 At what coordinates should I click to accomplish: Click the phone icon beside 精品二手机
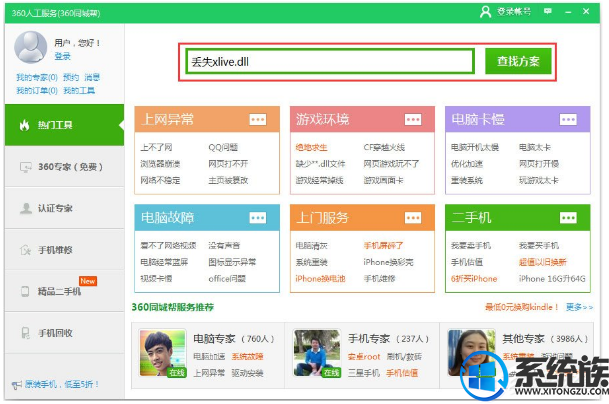25,291
